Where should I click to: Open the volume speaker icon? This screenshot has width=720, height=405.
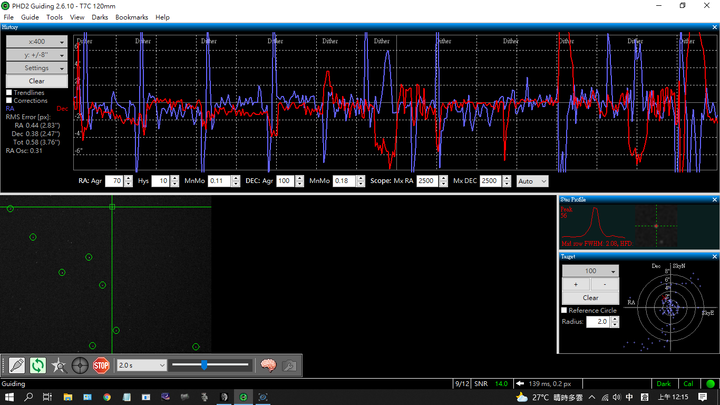617,397
